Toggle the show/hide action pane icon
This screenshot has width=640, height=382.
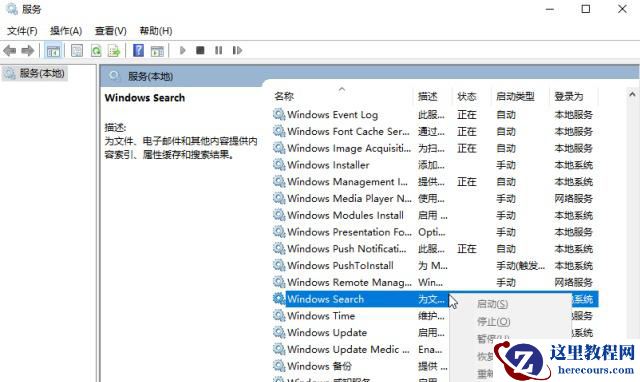[x=157, y=51]
